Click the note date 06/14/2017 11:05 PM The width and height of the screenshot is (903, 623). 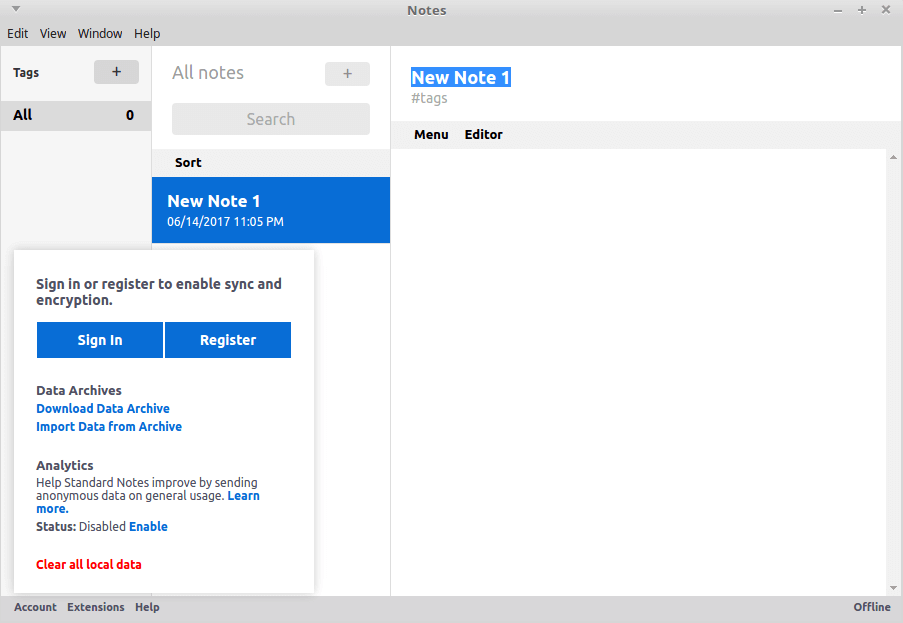point(225,222)
